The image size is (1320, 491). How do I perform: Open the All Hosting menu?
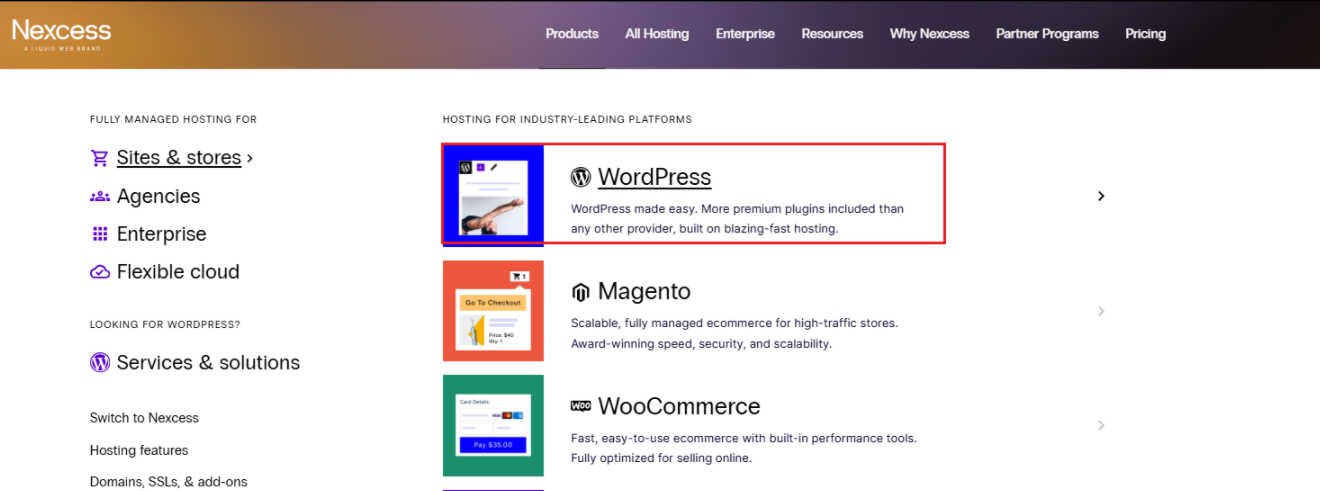tap(657, 33)
